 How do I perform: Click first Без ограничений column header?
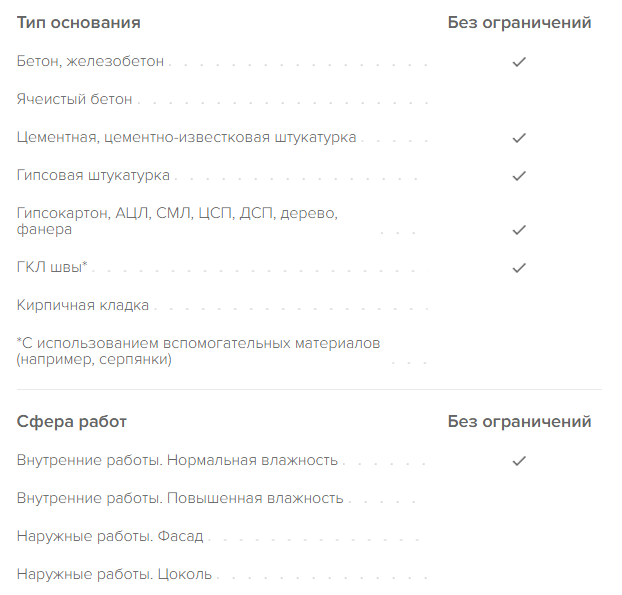(519, 23)
